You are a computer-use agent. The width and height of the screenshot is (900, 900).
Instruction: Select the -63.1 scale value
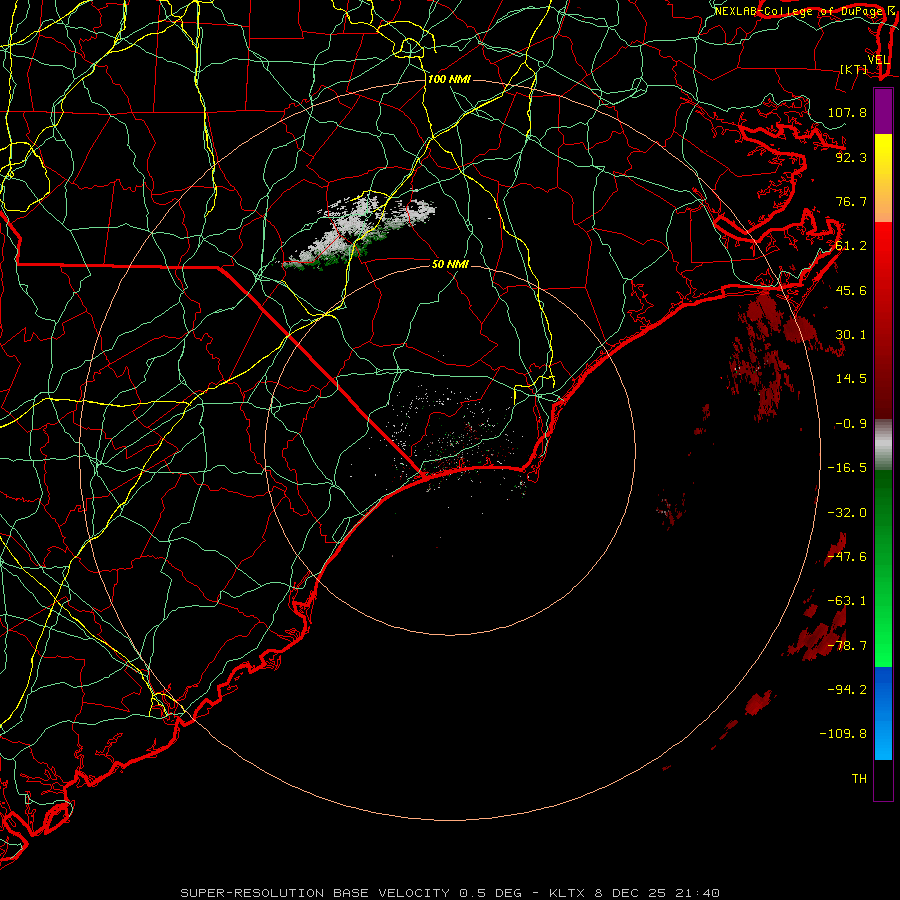coord(847,601)
